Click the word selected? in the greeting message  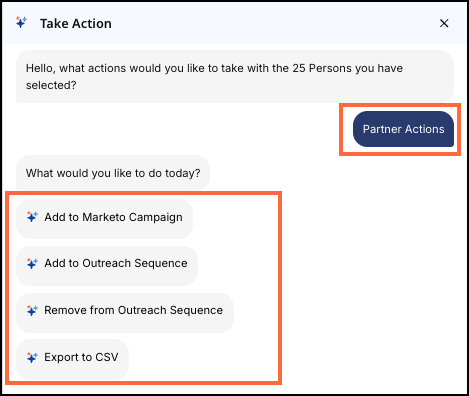[51, 85]
